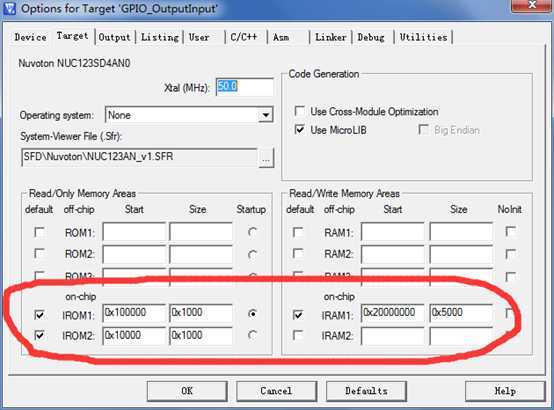Select ROM1 Startup radio button
This screenshot has height=410, width=554.
pyautogui.click(x=252, y=232)
